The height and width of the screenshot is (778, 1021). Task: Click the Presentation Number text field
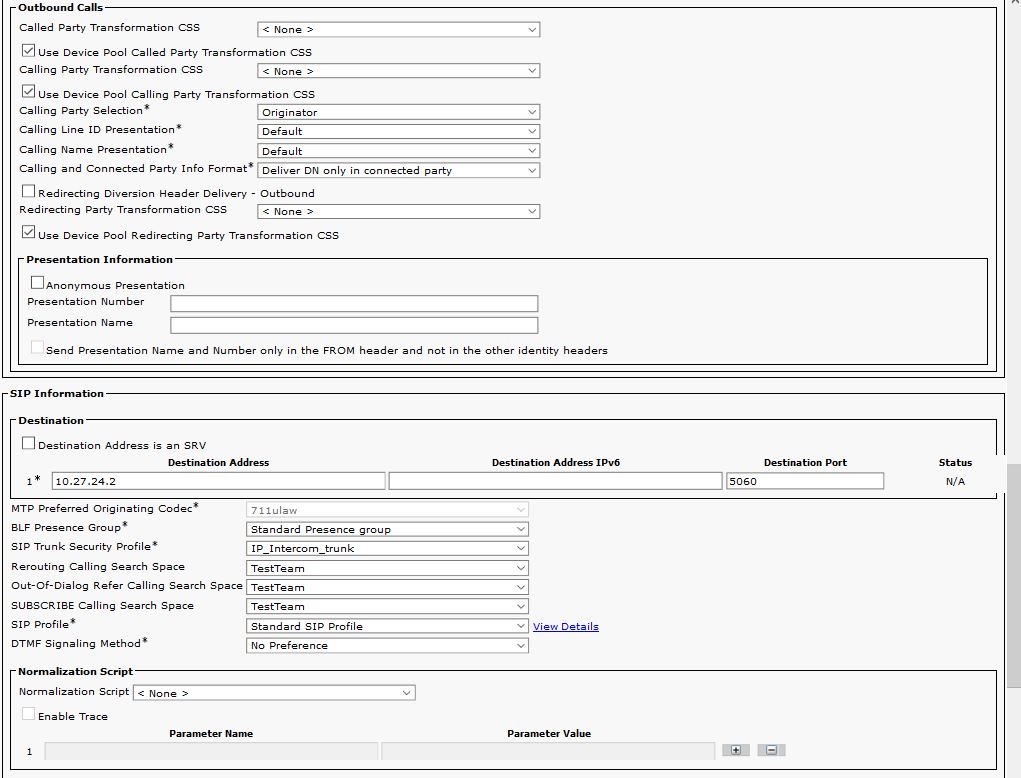click(354, 303)
